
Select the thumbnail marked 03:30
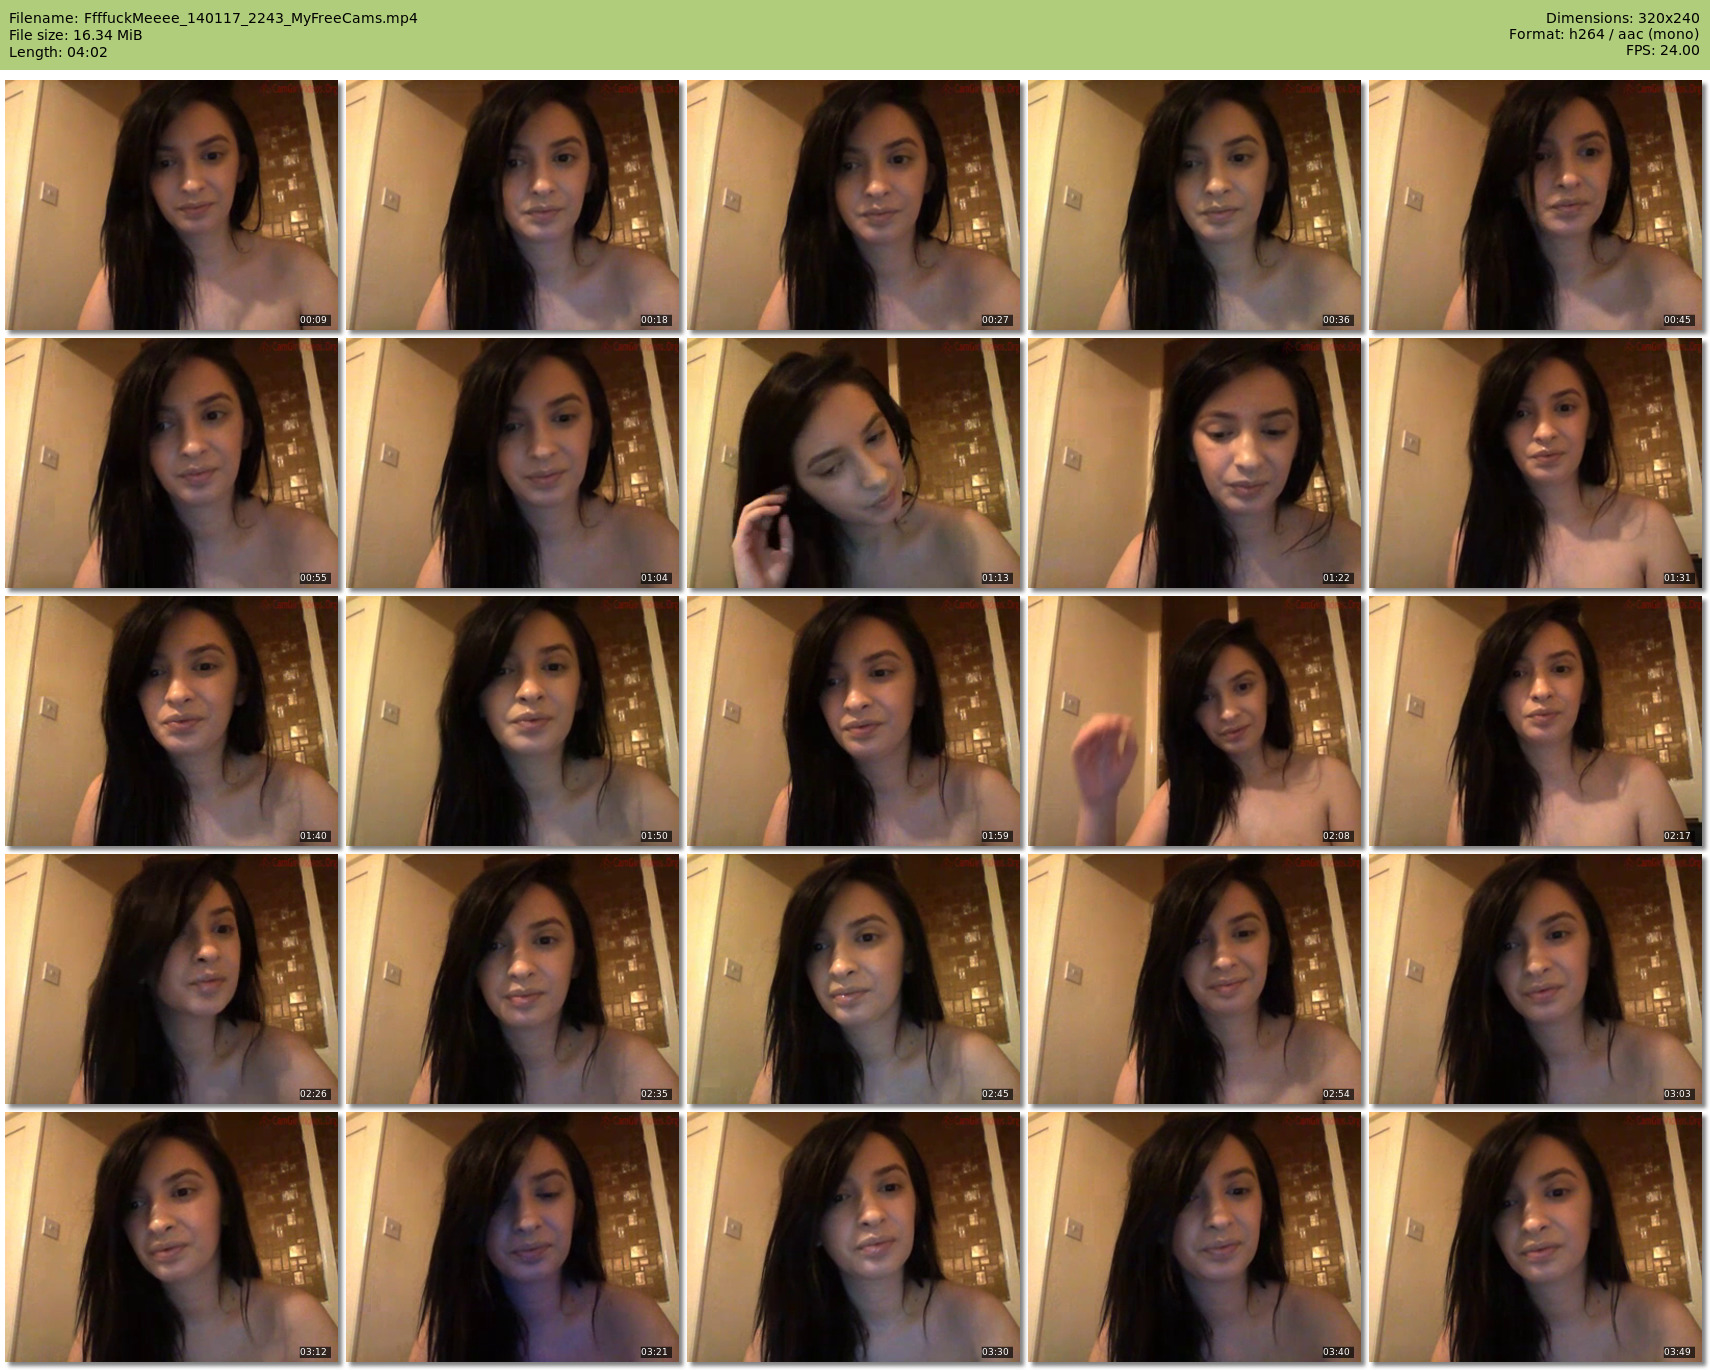click(x=854, y=1237)
